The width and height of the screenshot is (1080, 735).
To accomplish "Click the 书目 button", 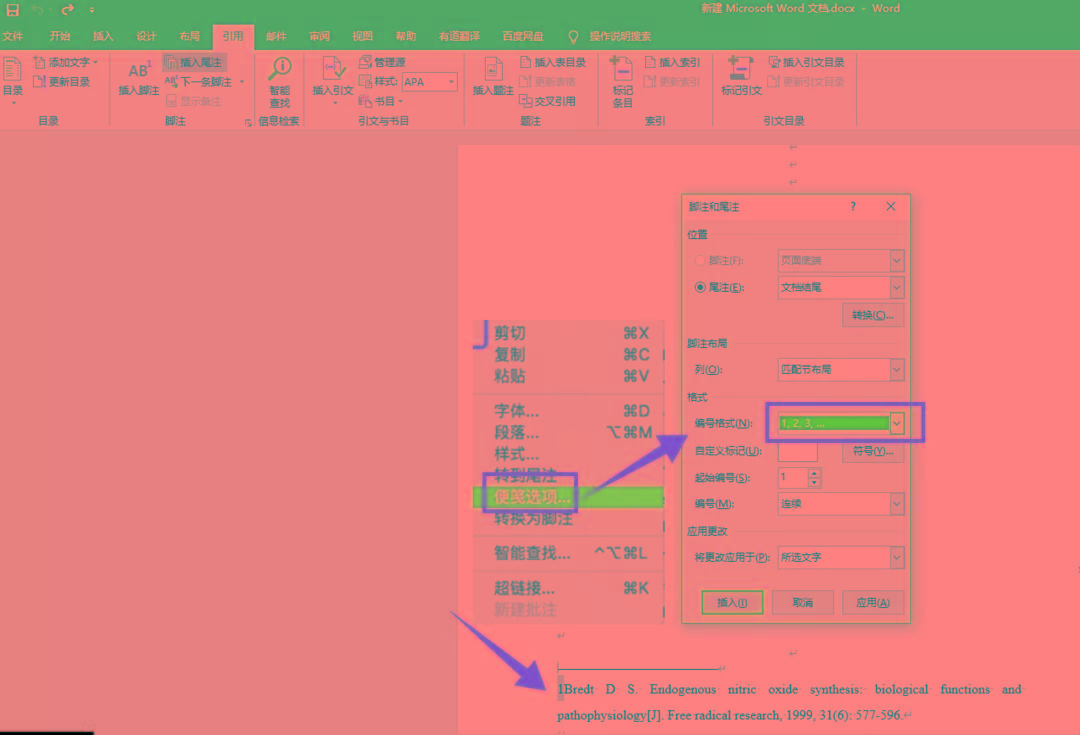I will coord(380,101).
